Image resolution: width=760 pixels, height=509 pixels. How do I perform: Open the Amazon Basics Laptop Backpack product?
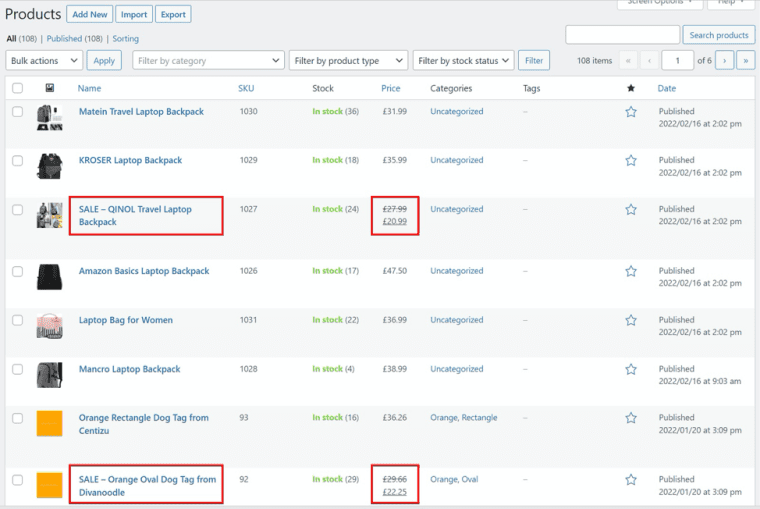144,271
